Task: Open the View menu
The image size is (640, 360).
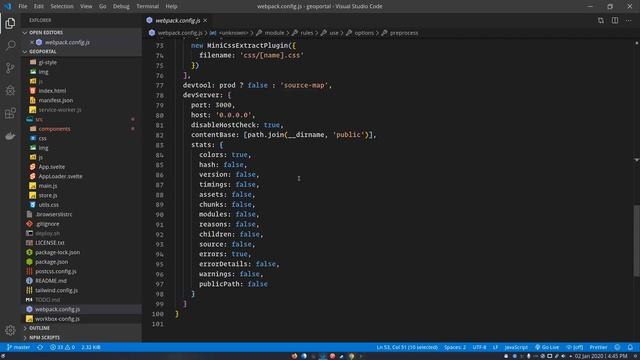Action: click(86, 6)
